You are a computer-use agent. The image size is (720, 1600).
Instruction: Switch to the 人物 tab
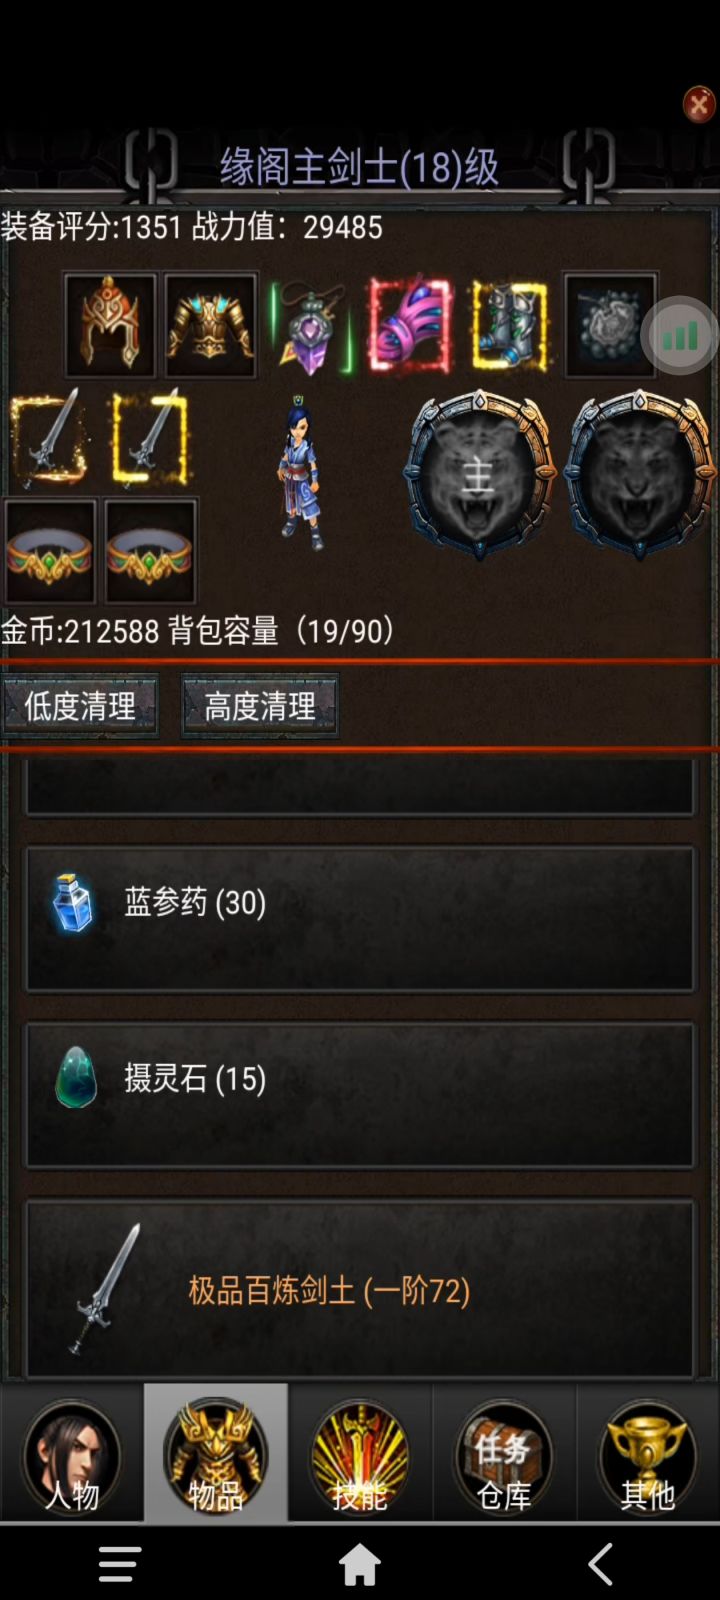click(x=72, y=1455)
